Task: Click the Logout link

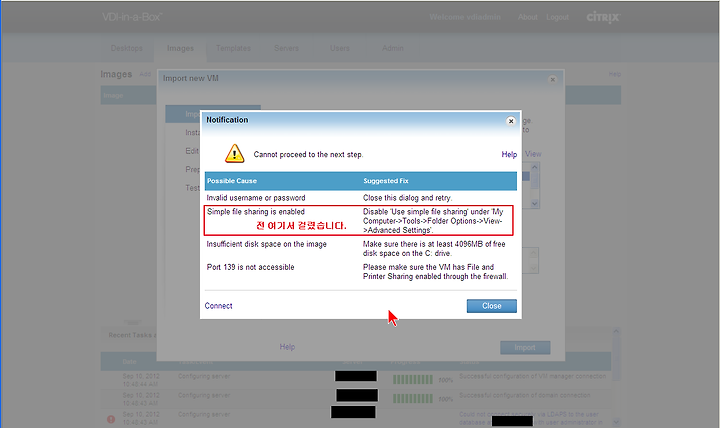Action: (557, 17)
